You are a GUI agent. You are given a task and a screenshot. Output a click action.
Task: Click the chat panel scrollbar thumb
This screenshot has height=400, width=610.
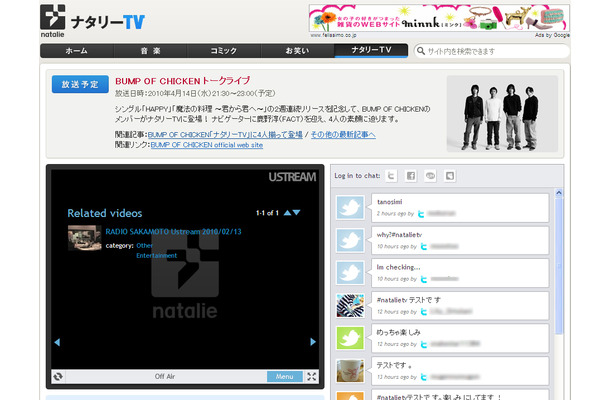coord(559,267)
